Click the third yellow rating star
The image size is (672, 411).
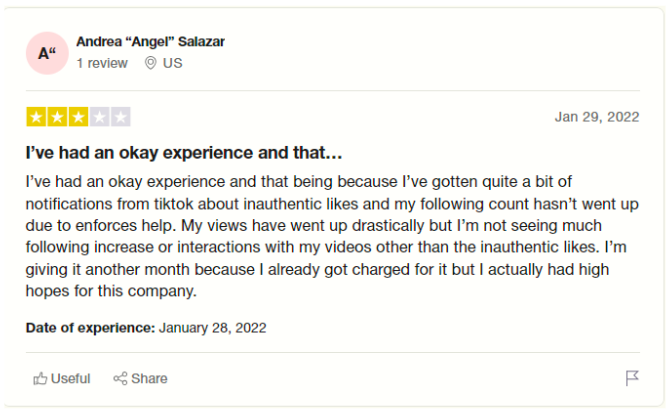pyautogui.click(x=78, y=117)
